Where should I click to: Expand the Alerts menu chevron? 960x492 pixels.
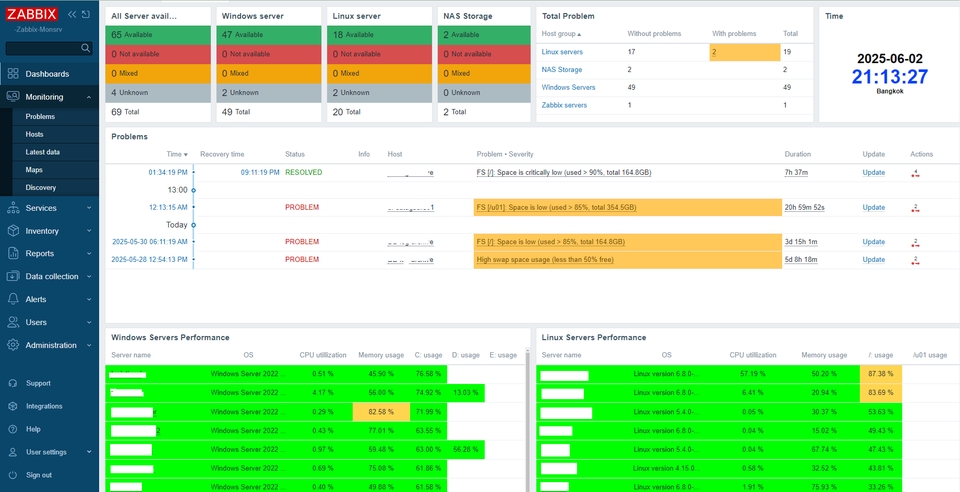pos(89,299)
